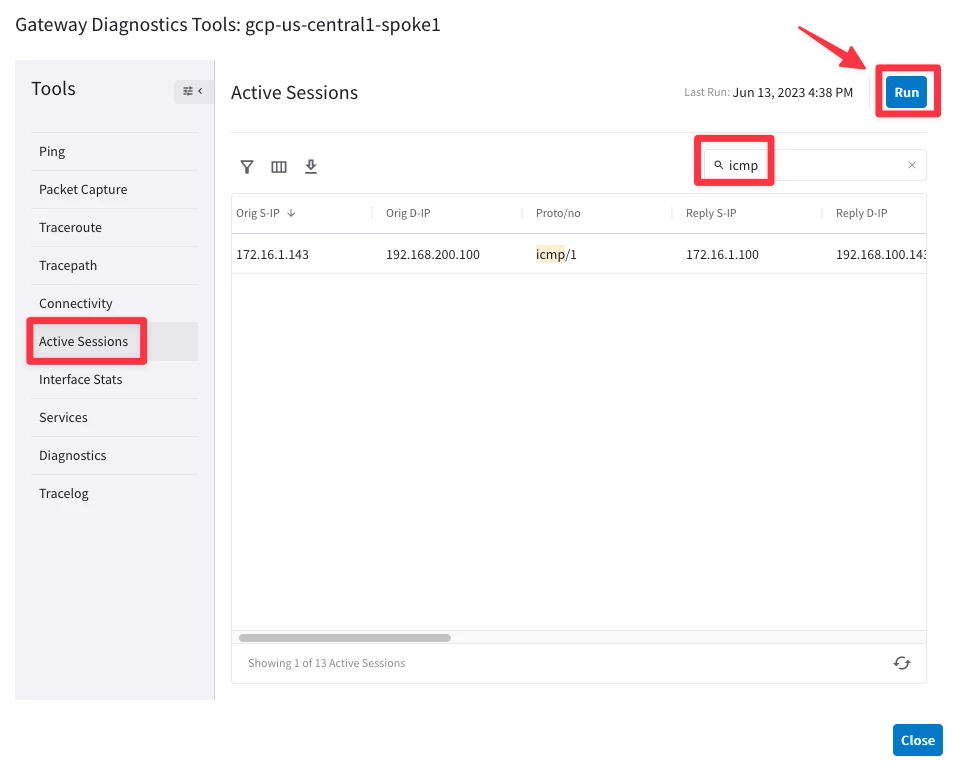Close the Gateway Diagnostics dialog
This screenshot has height=767, width=954.
[x=917, y=740]
